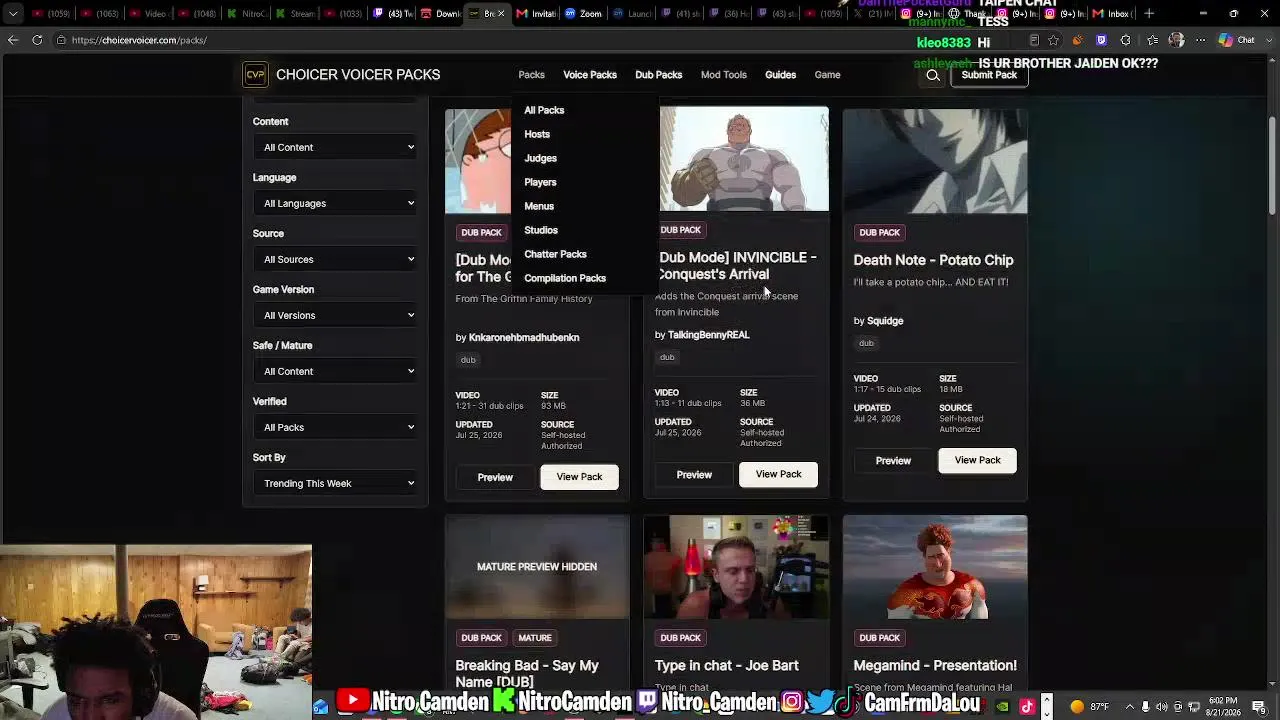Choose Judges from the Packs menu

click(x=540, y=158)
